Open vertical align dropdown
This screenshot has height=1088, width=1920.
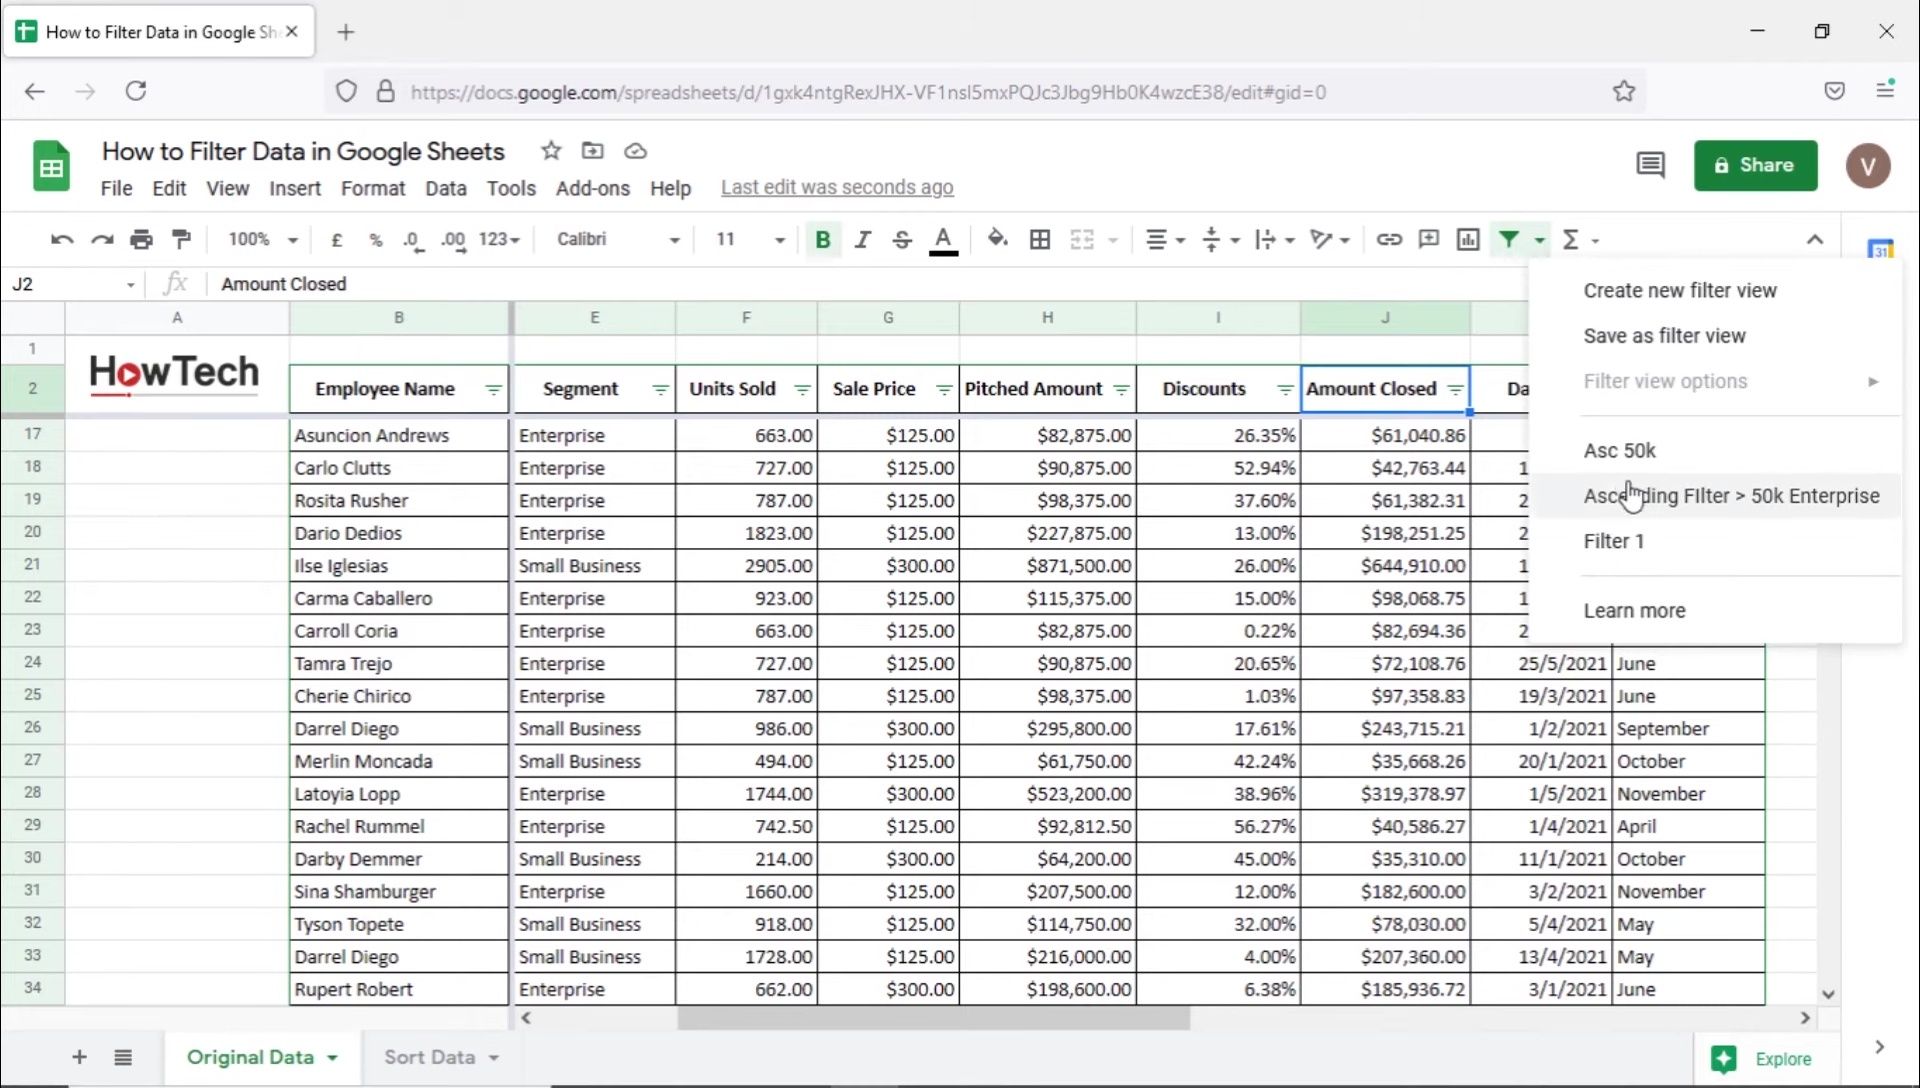(x=1220, y=240)
